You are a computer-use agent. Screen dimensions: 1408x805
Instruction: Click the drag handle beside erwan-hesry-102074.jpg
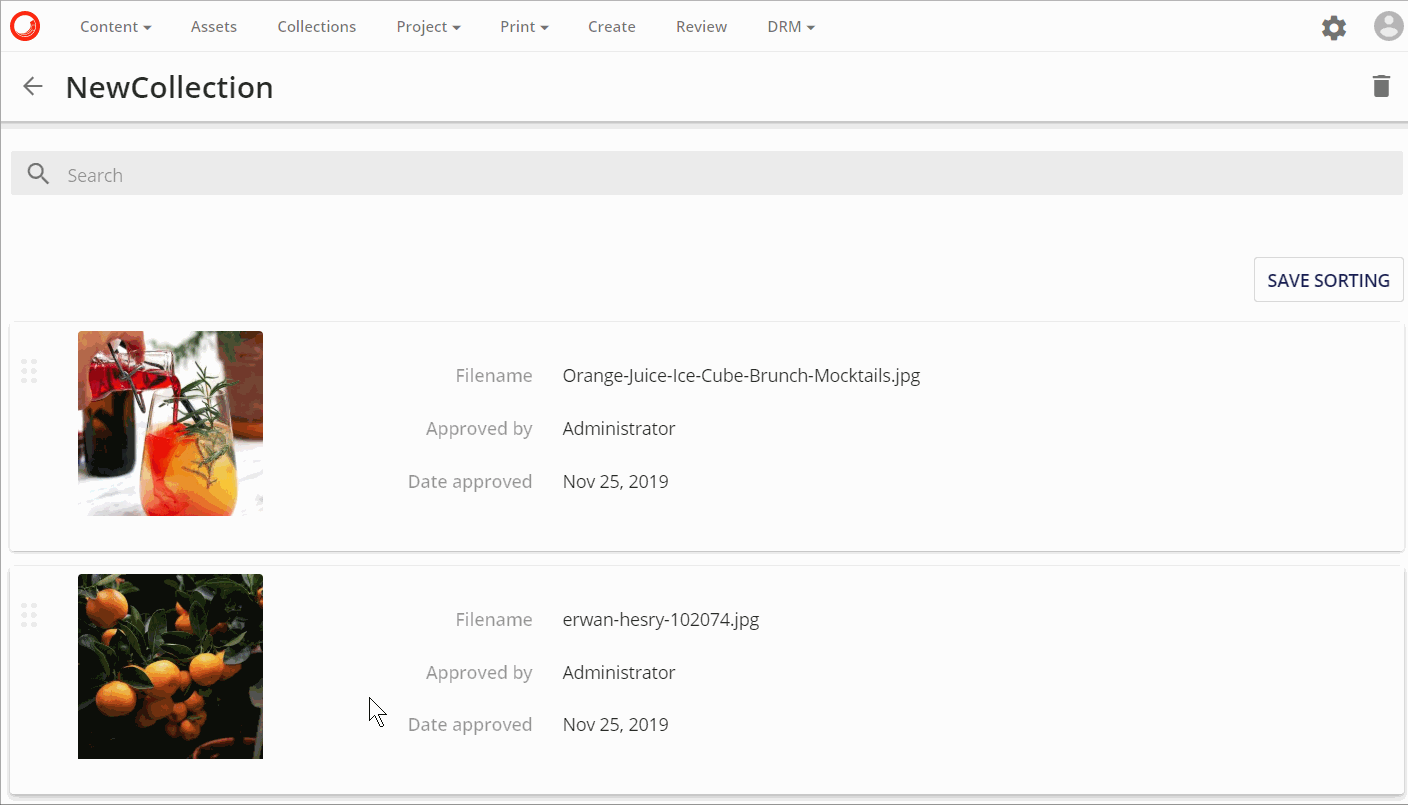[29, 614]
